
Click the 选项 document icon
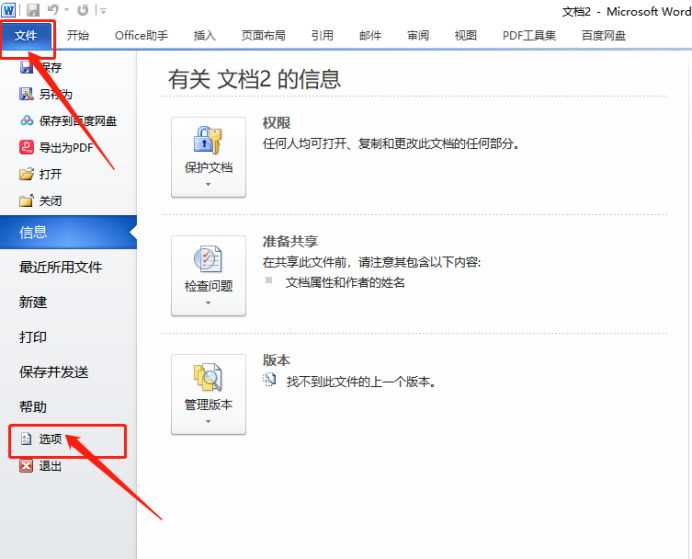[26, 439]
